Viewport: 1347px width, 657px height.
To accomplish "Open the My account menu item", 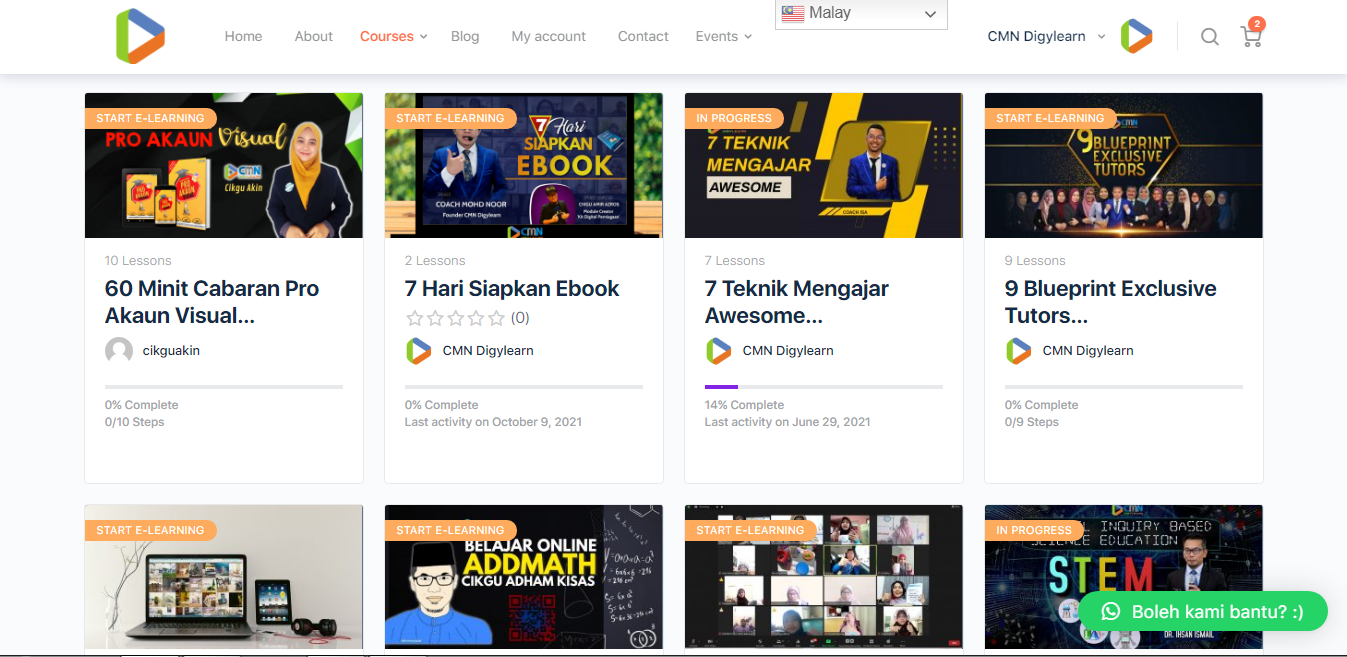I will tap(548, 36).
